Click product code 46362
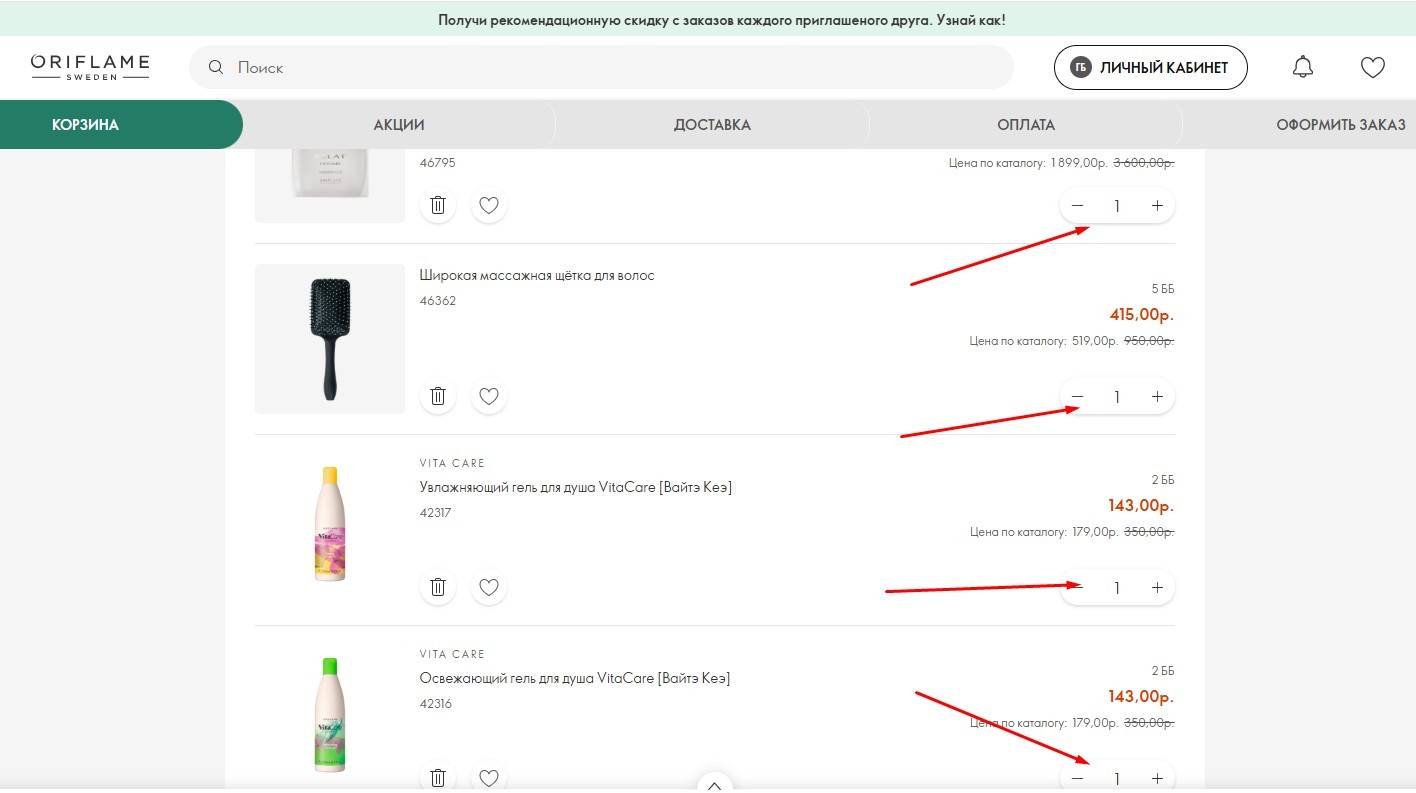Viewport: 1416px width, 793px height. pyautogui.click(x=438, y=301)
